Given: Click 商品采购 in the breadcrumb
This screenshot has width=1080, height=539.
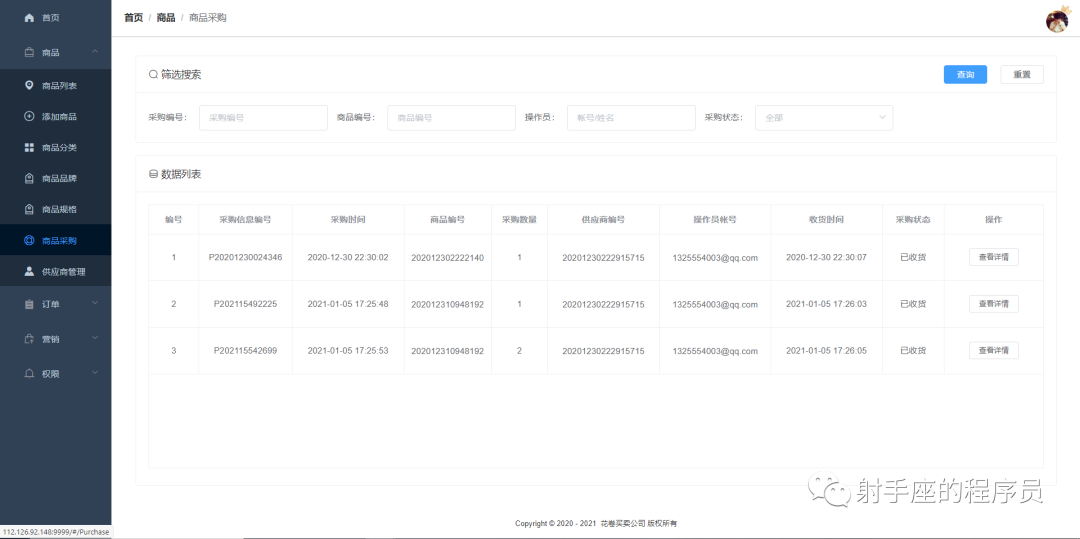Looking at the screenshot, I should pos(207,18).
